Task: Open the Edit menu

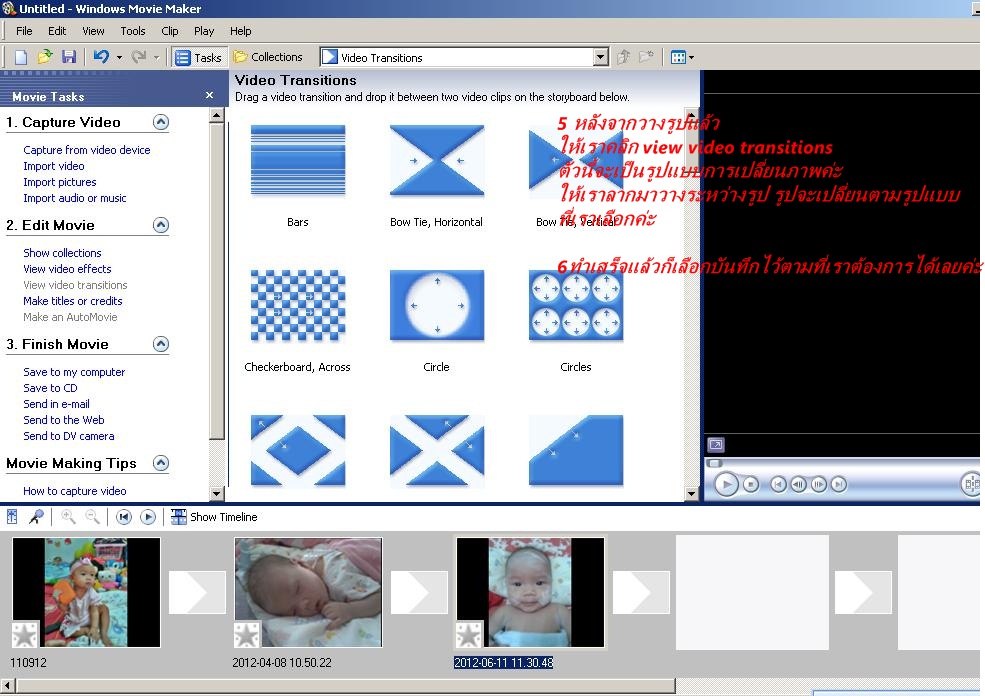Action: click(x=57, y=31)
